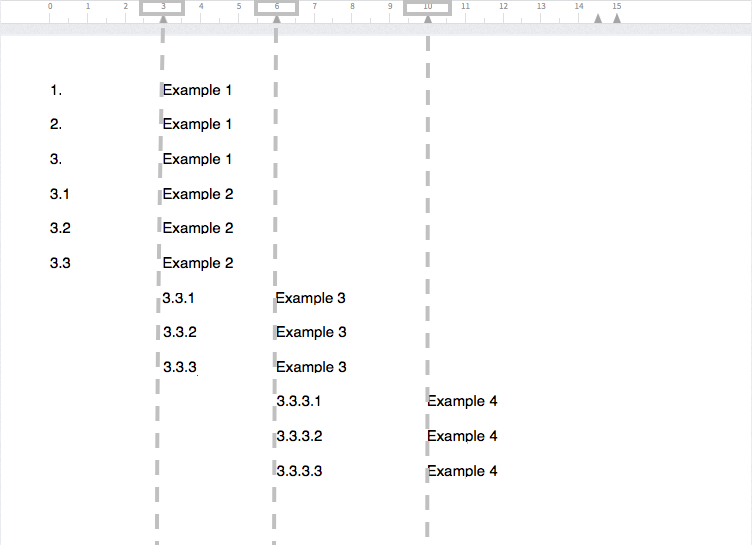The height and width of the screenshot is (545, 752).
Task: Click the list number "3.3.3"
Action: [x=180, y=367]
